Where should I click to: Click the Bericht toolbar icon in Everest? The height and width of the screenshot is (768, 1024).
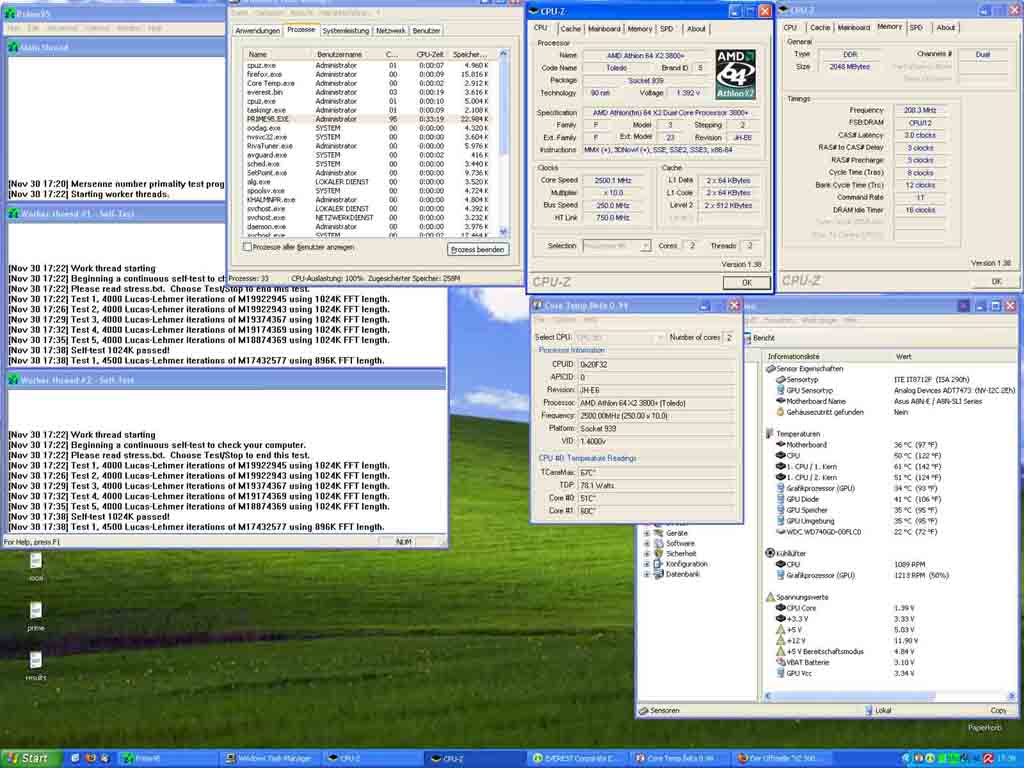click(746, 338)
